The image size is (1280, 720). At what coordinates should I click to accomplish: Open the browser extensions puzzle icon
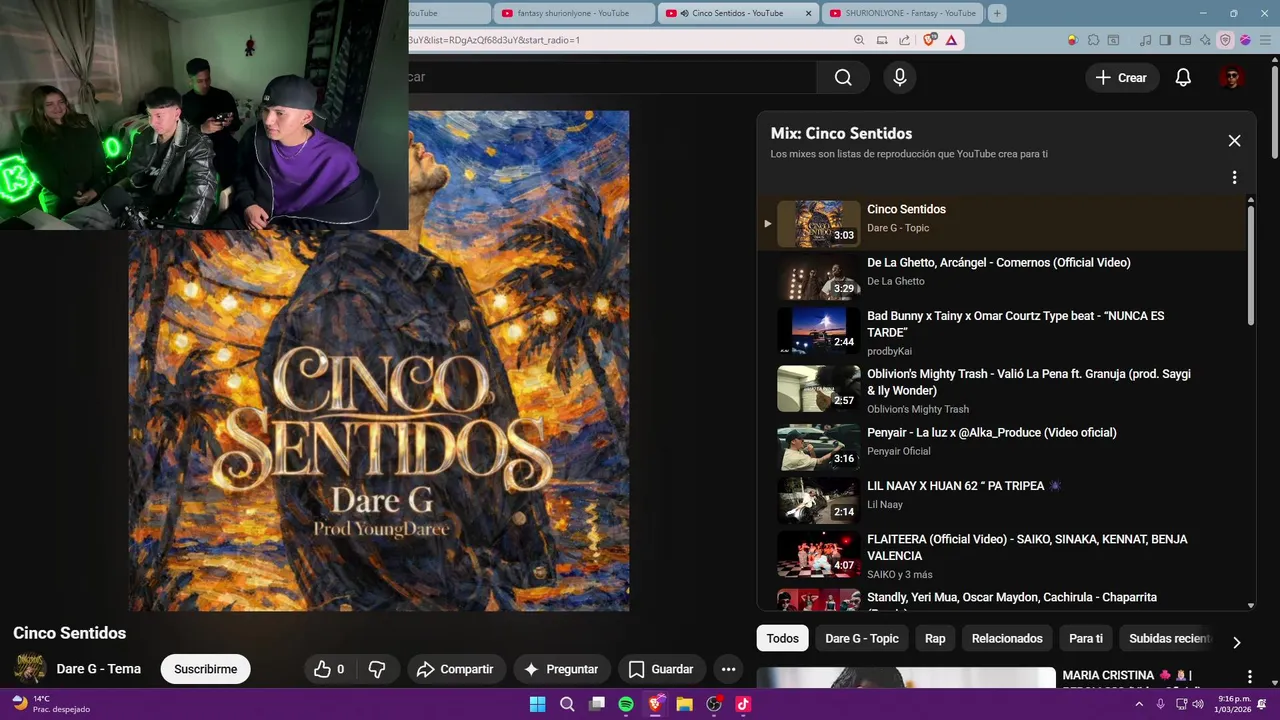pyautogui.click(x=1093, y=40)
